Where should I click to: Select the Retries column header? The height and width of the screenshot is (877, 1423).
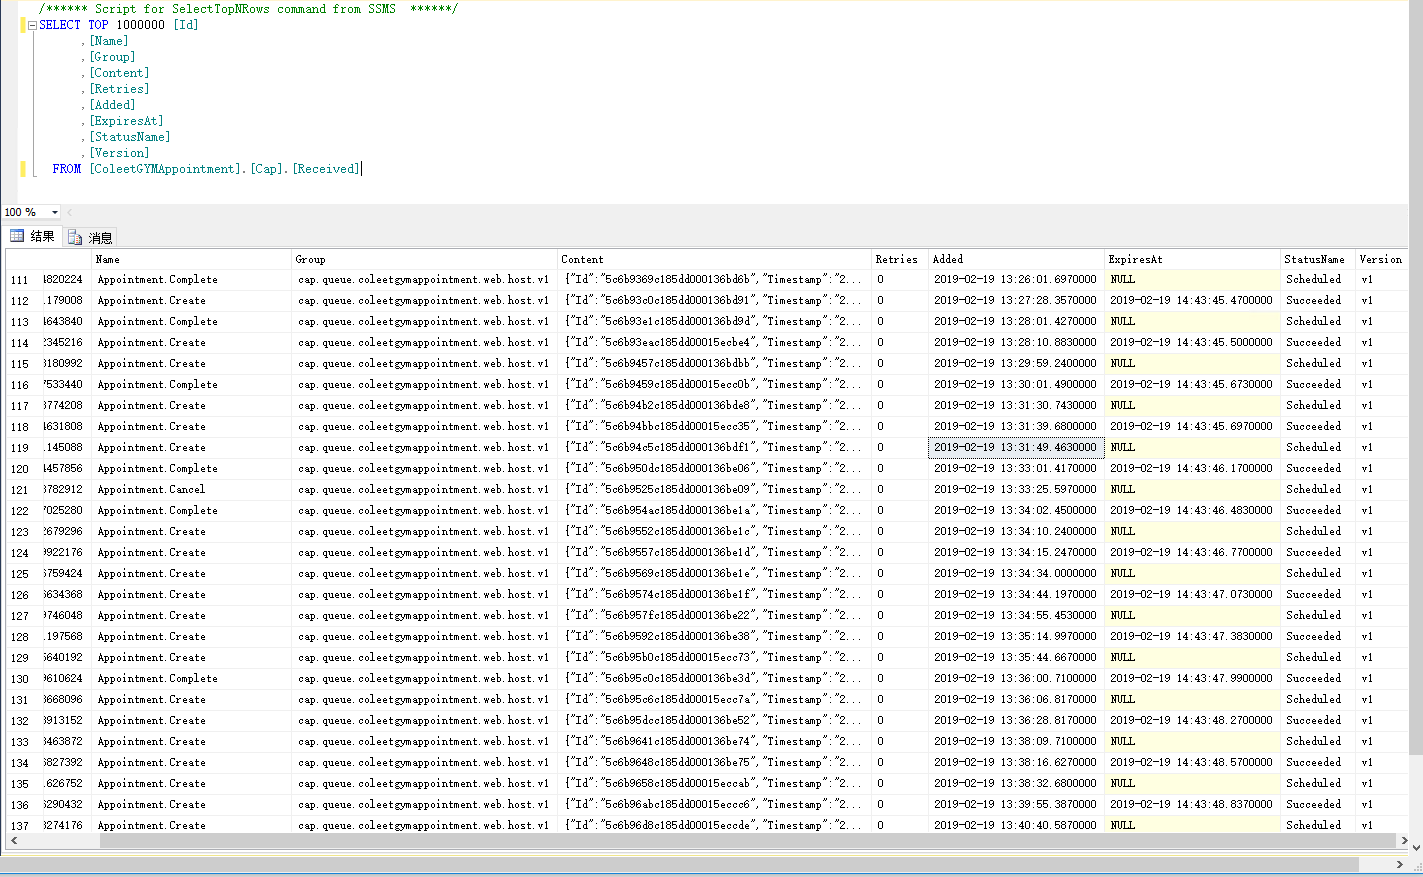pos(900,259)
